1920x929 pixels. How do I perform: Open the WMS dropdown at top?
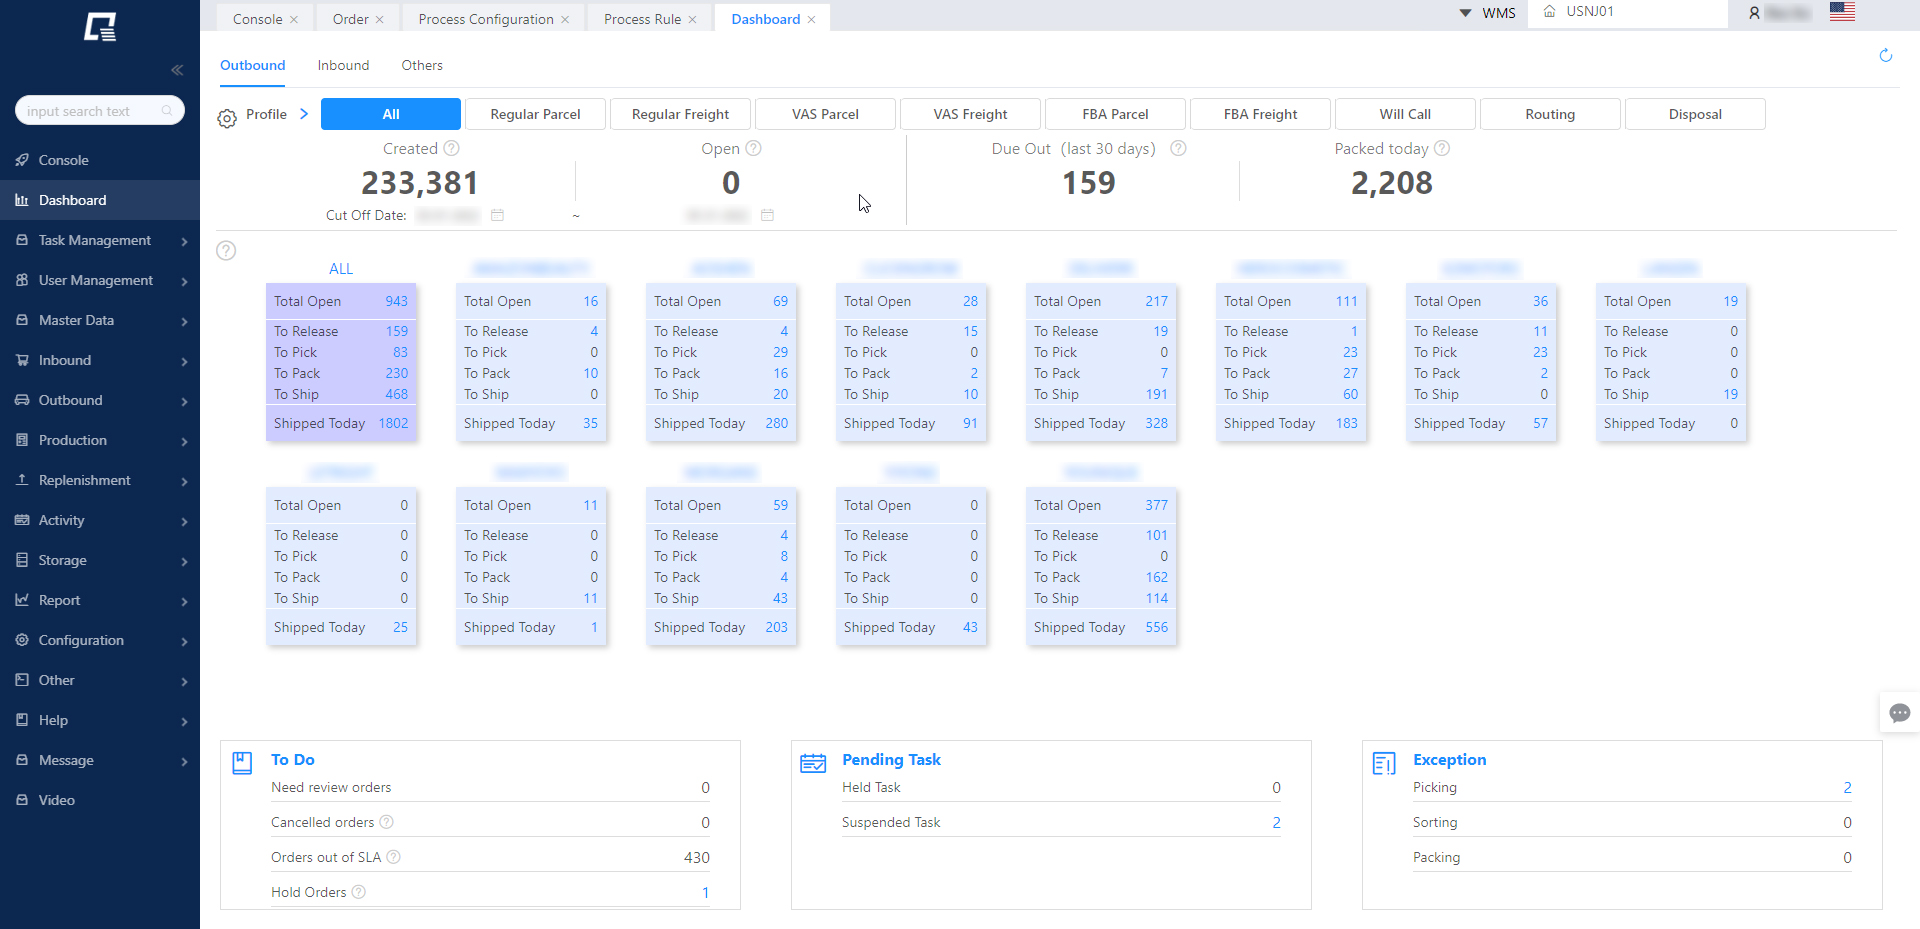tap(1488, 13)
